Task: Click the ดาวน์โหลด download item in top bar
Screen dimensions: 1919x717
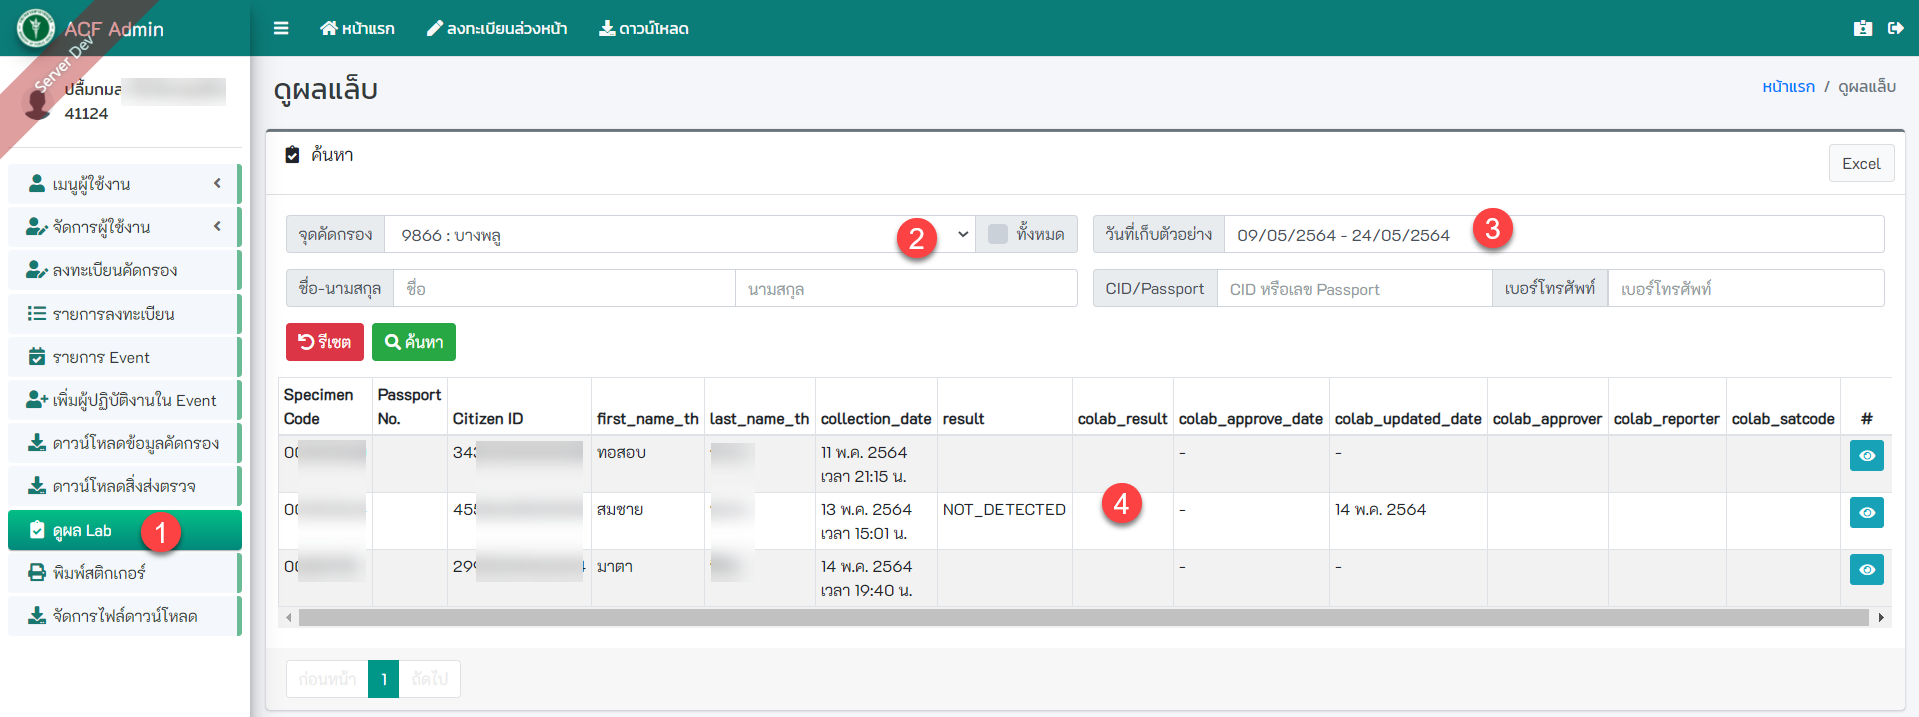Action: pos(643,28)
